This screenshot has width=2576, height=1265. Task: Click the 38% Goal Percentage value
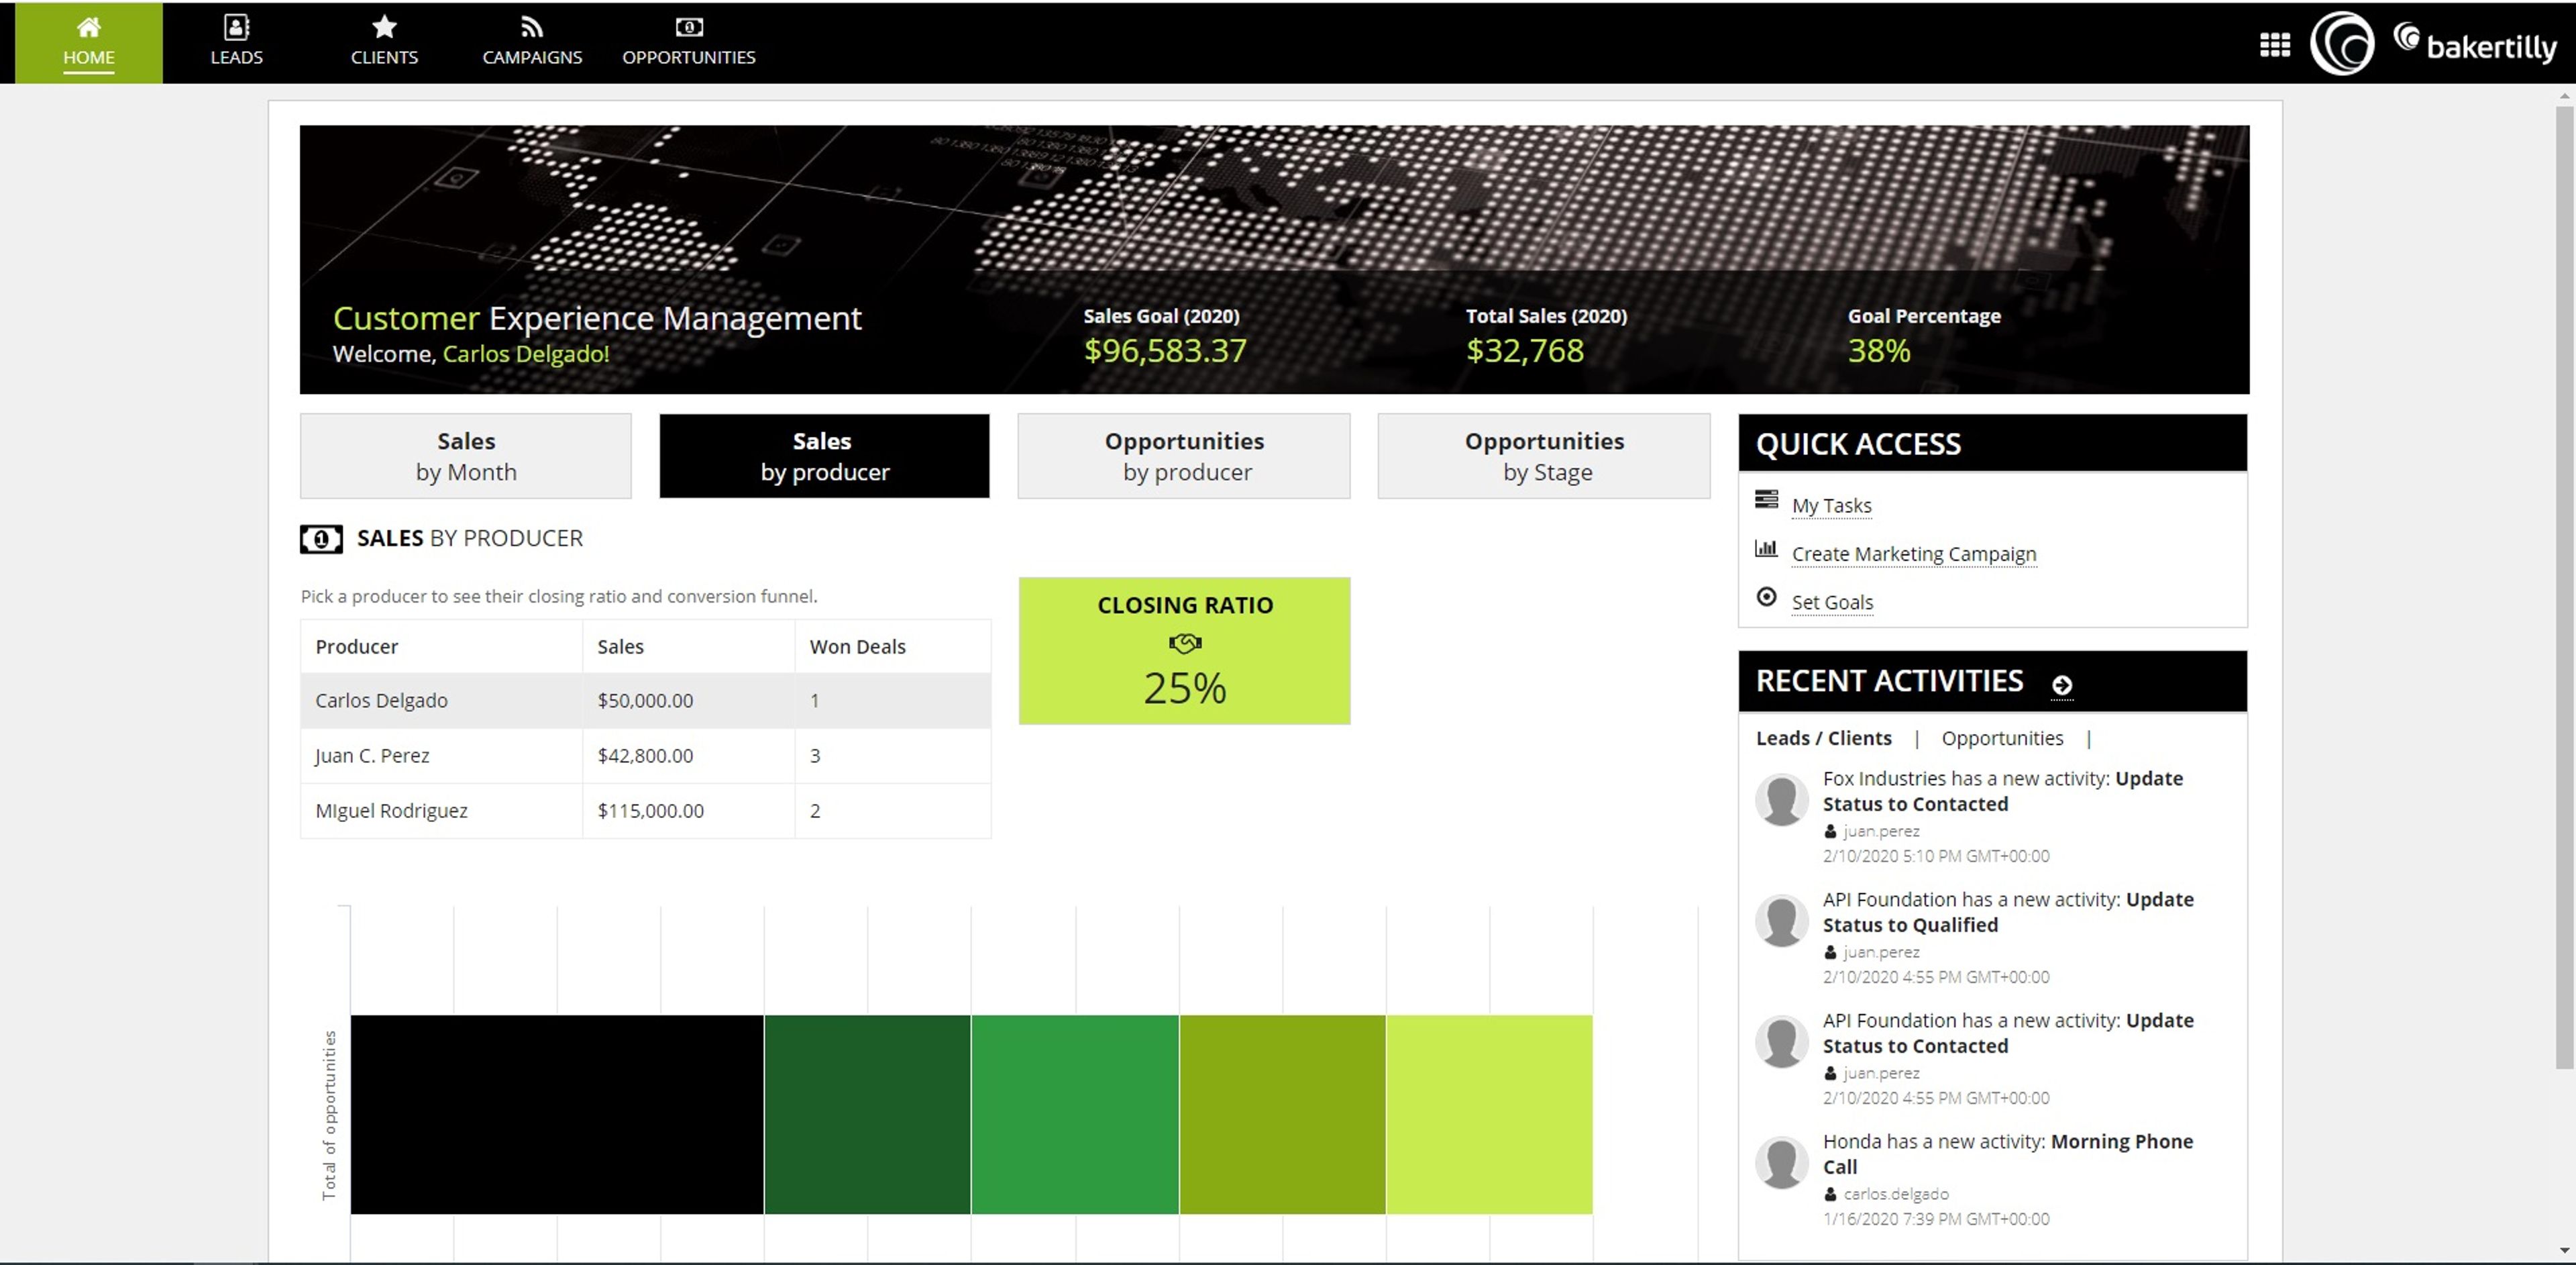[x=1879, y=351]
